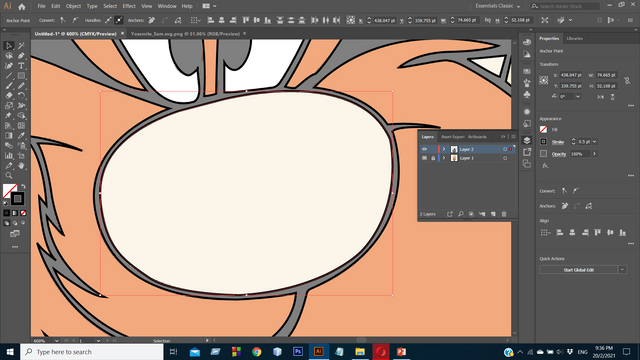The image size is (640, 360).
Task: Select the Direct Selection tool
Action: [9, 46]
